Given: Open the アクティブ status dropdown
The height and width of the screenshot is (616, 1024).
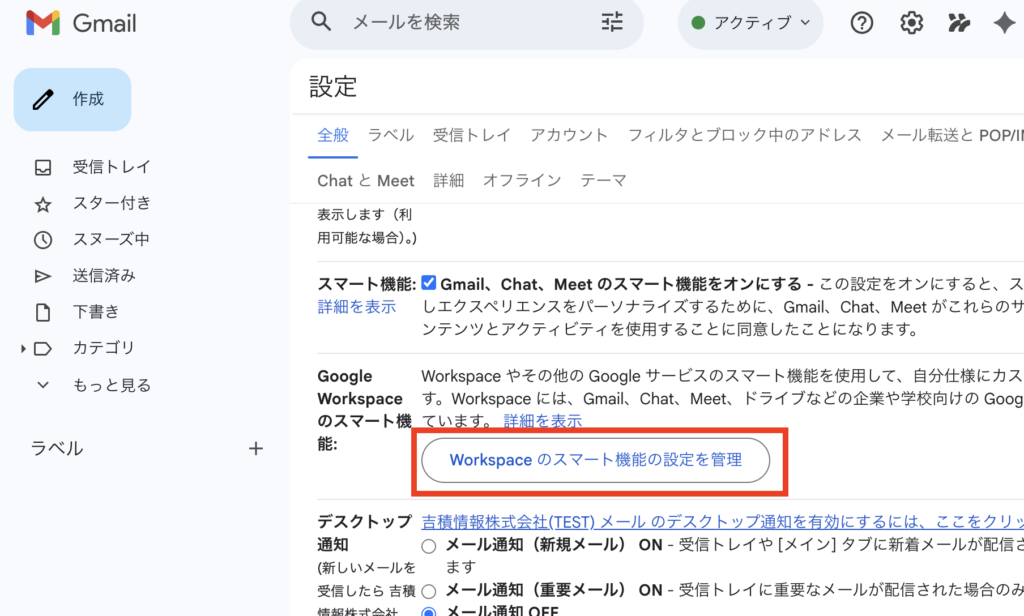Looking at the screenshot, I should [x=750, y=23].
